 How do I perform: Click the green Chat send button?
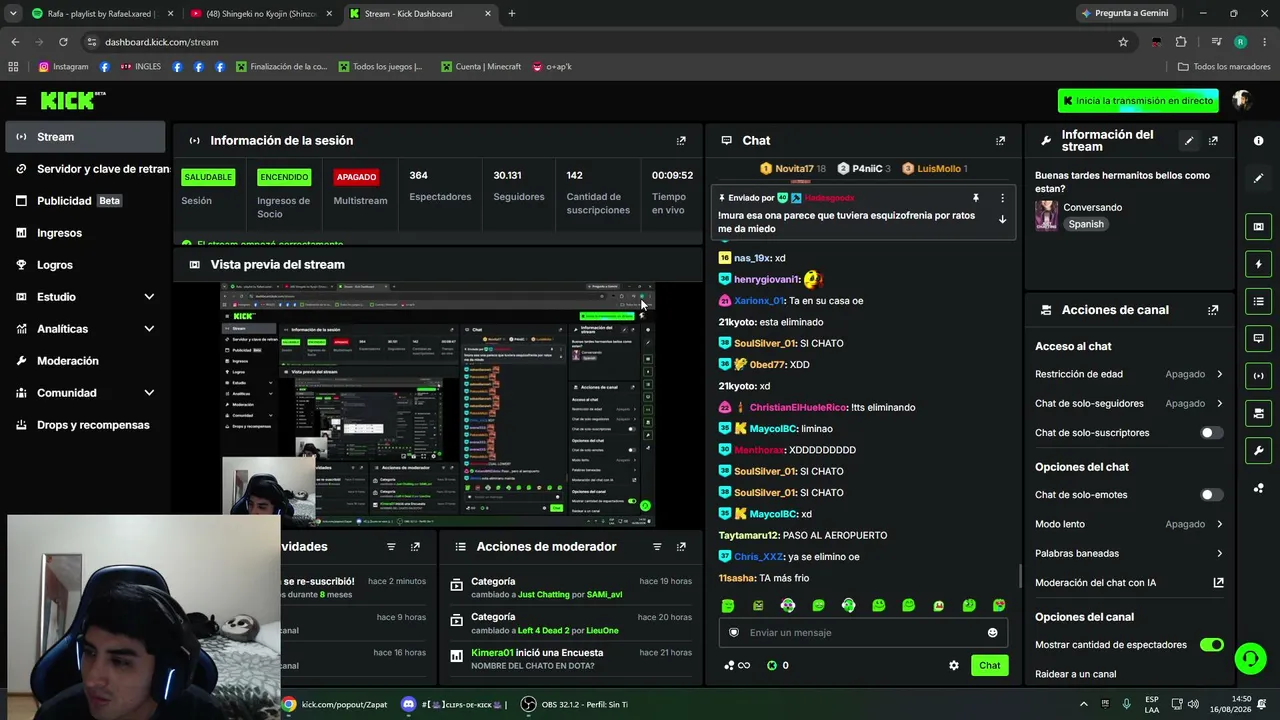click(989, 665)
